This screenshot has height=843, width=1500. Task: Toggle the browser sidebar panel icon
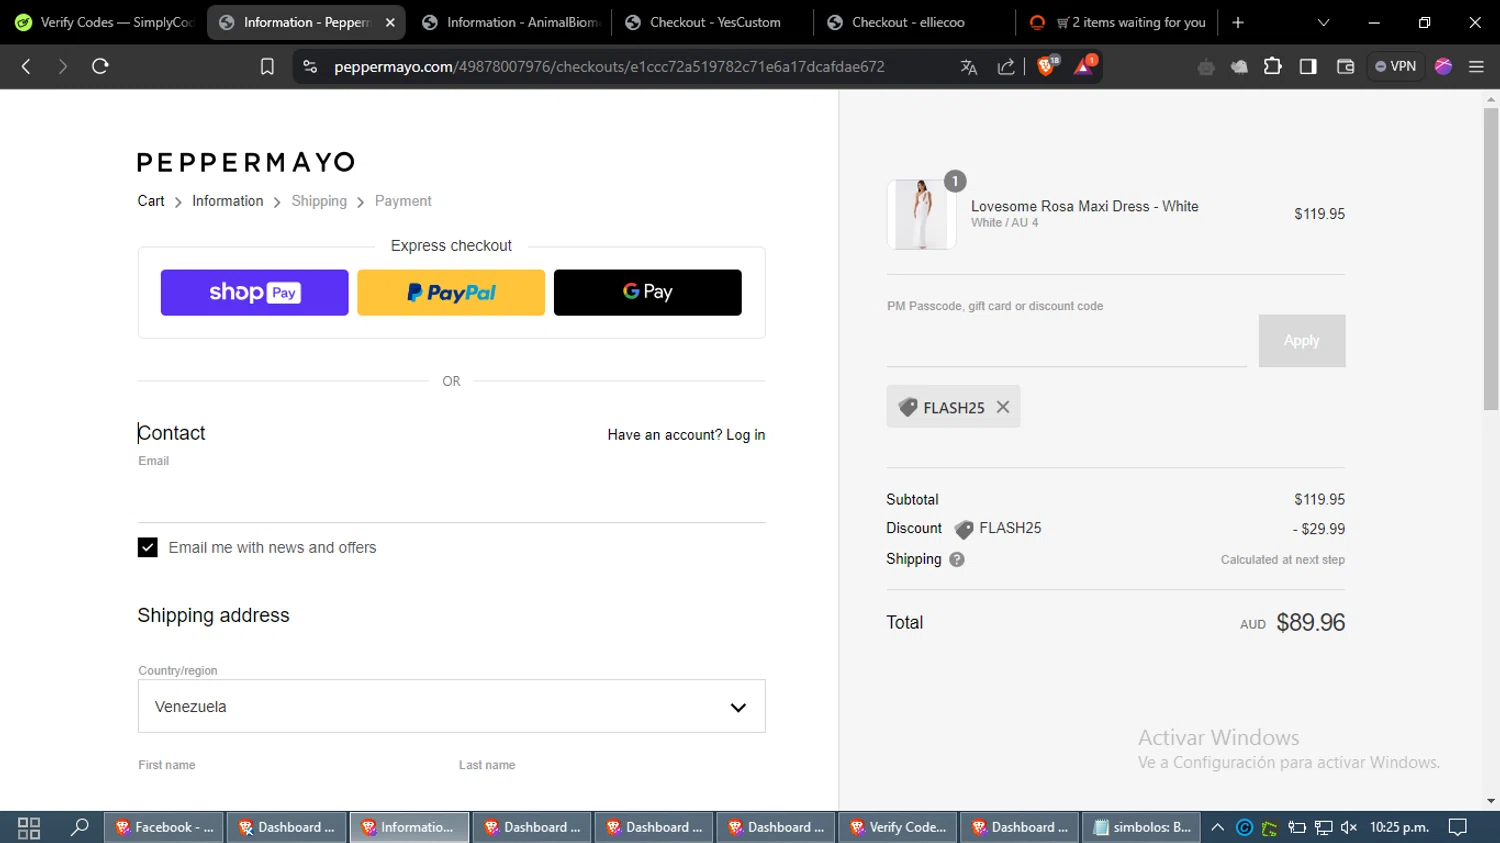[1308, 66]
